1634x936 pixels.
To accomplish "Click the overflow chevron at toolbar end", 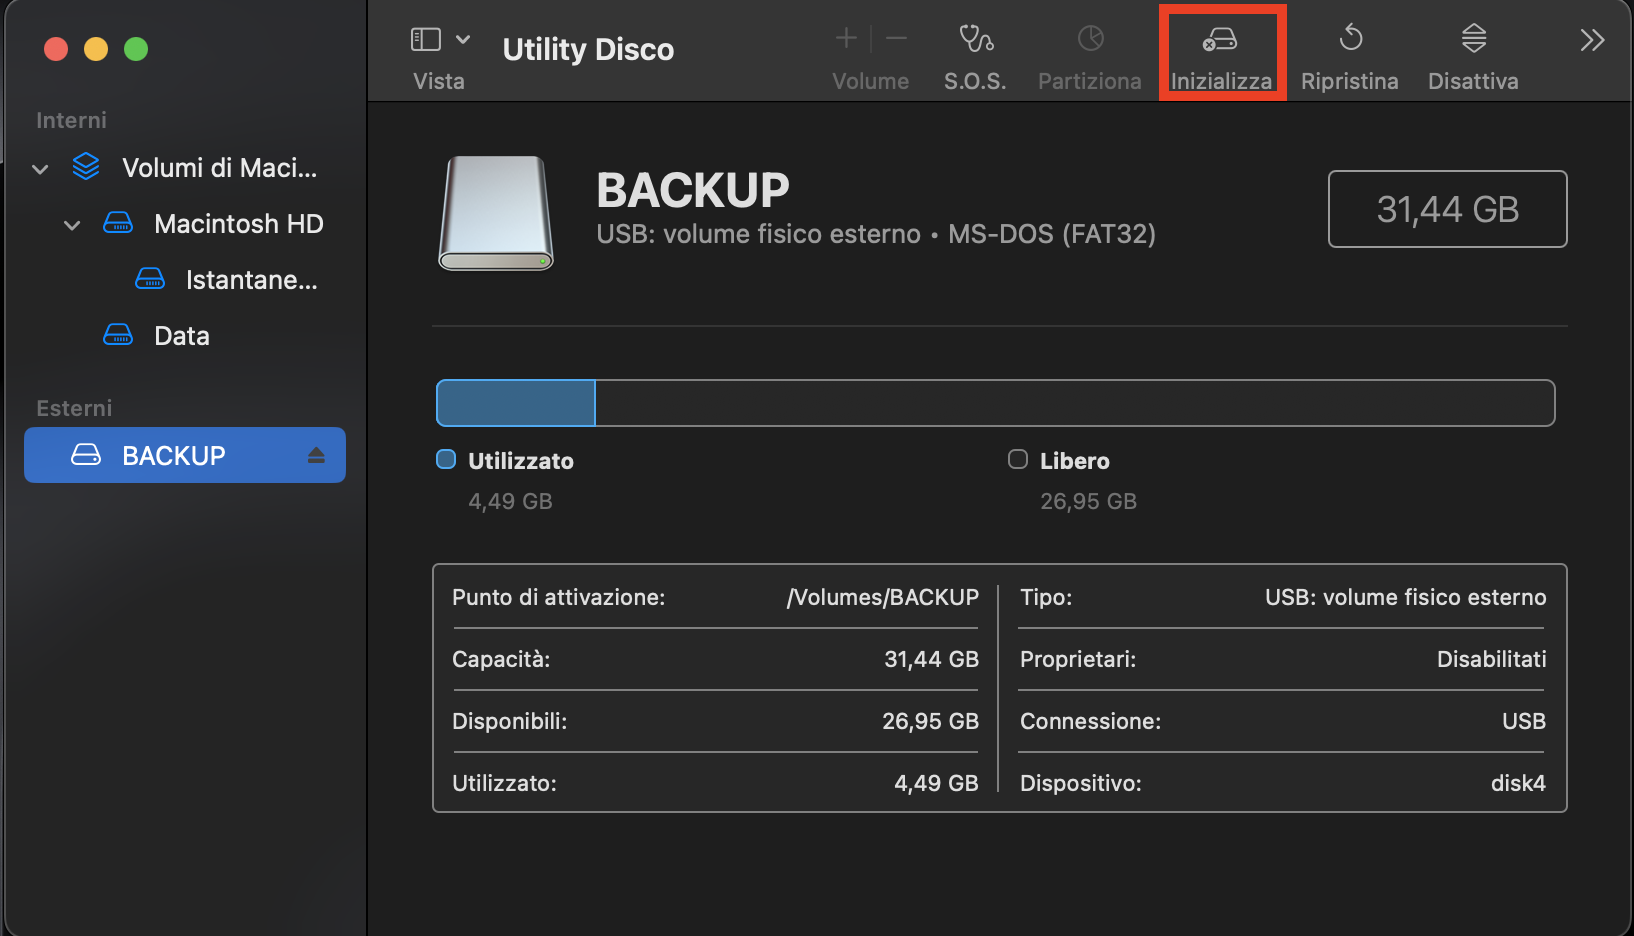I will pyautogui.click(x=1591, y=41).
